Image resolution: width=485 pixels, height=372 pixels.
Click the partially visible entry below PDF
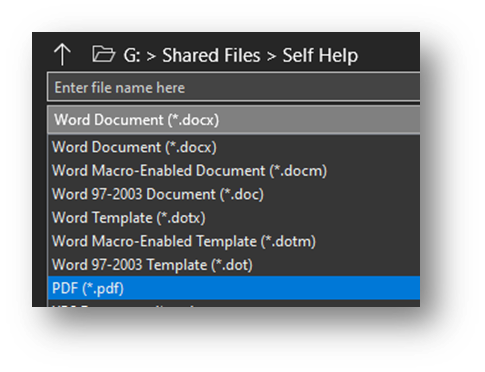tap(234, 304)
